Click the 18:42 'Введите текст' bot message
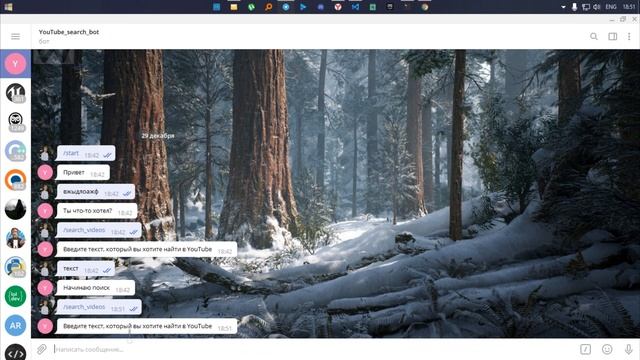 click(147, 249)
